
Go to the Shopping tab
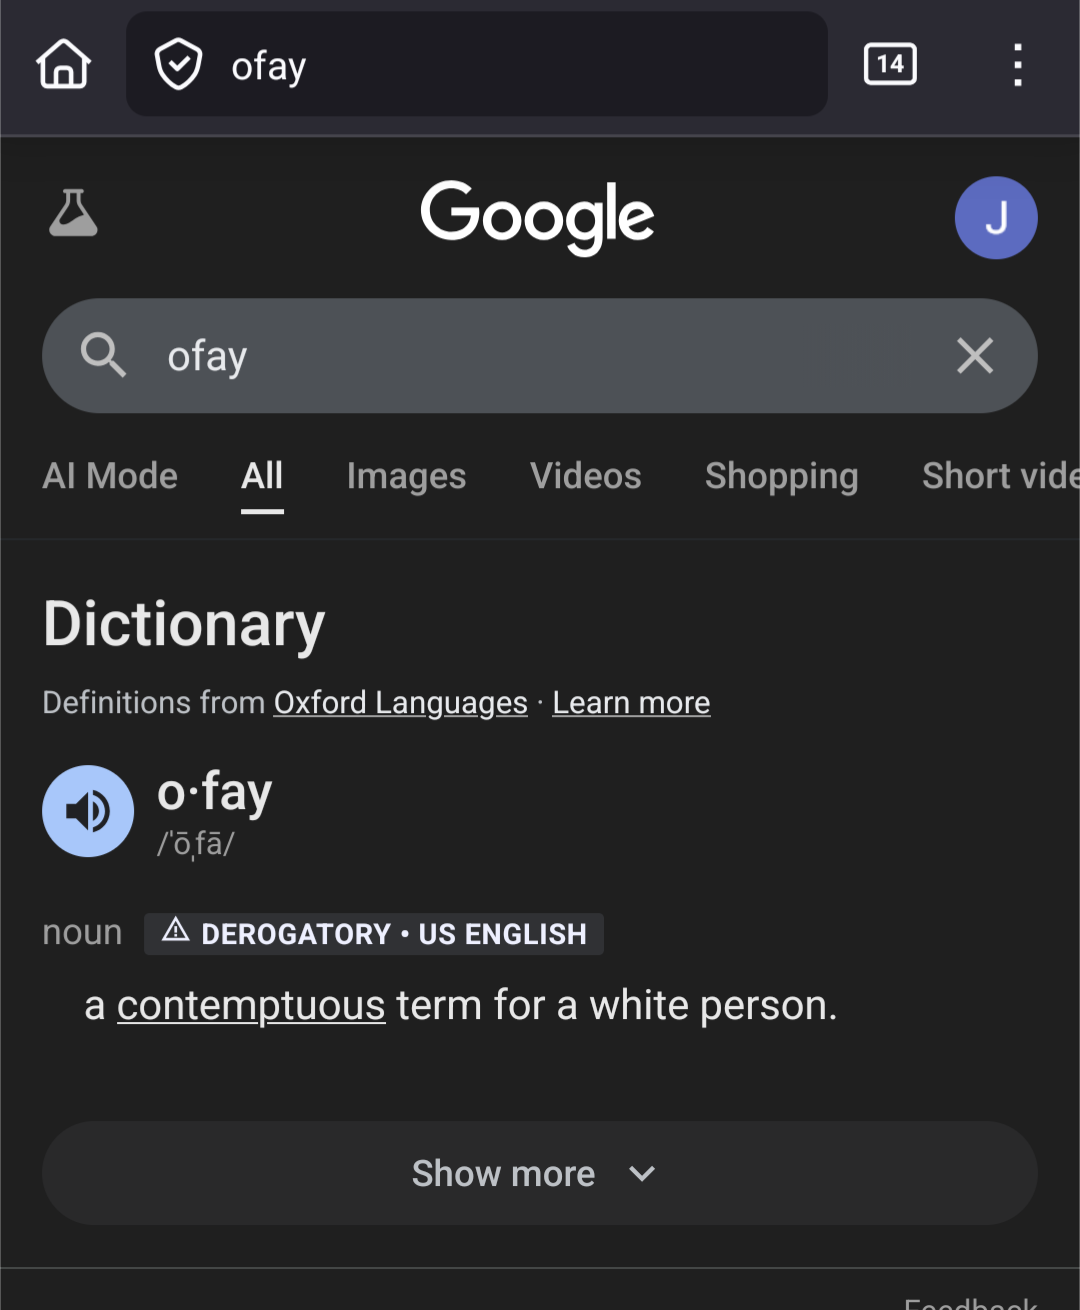pos(781,476)
